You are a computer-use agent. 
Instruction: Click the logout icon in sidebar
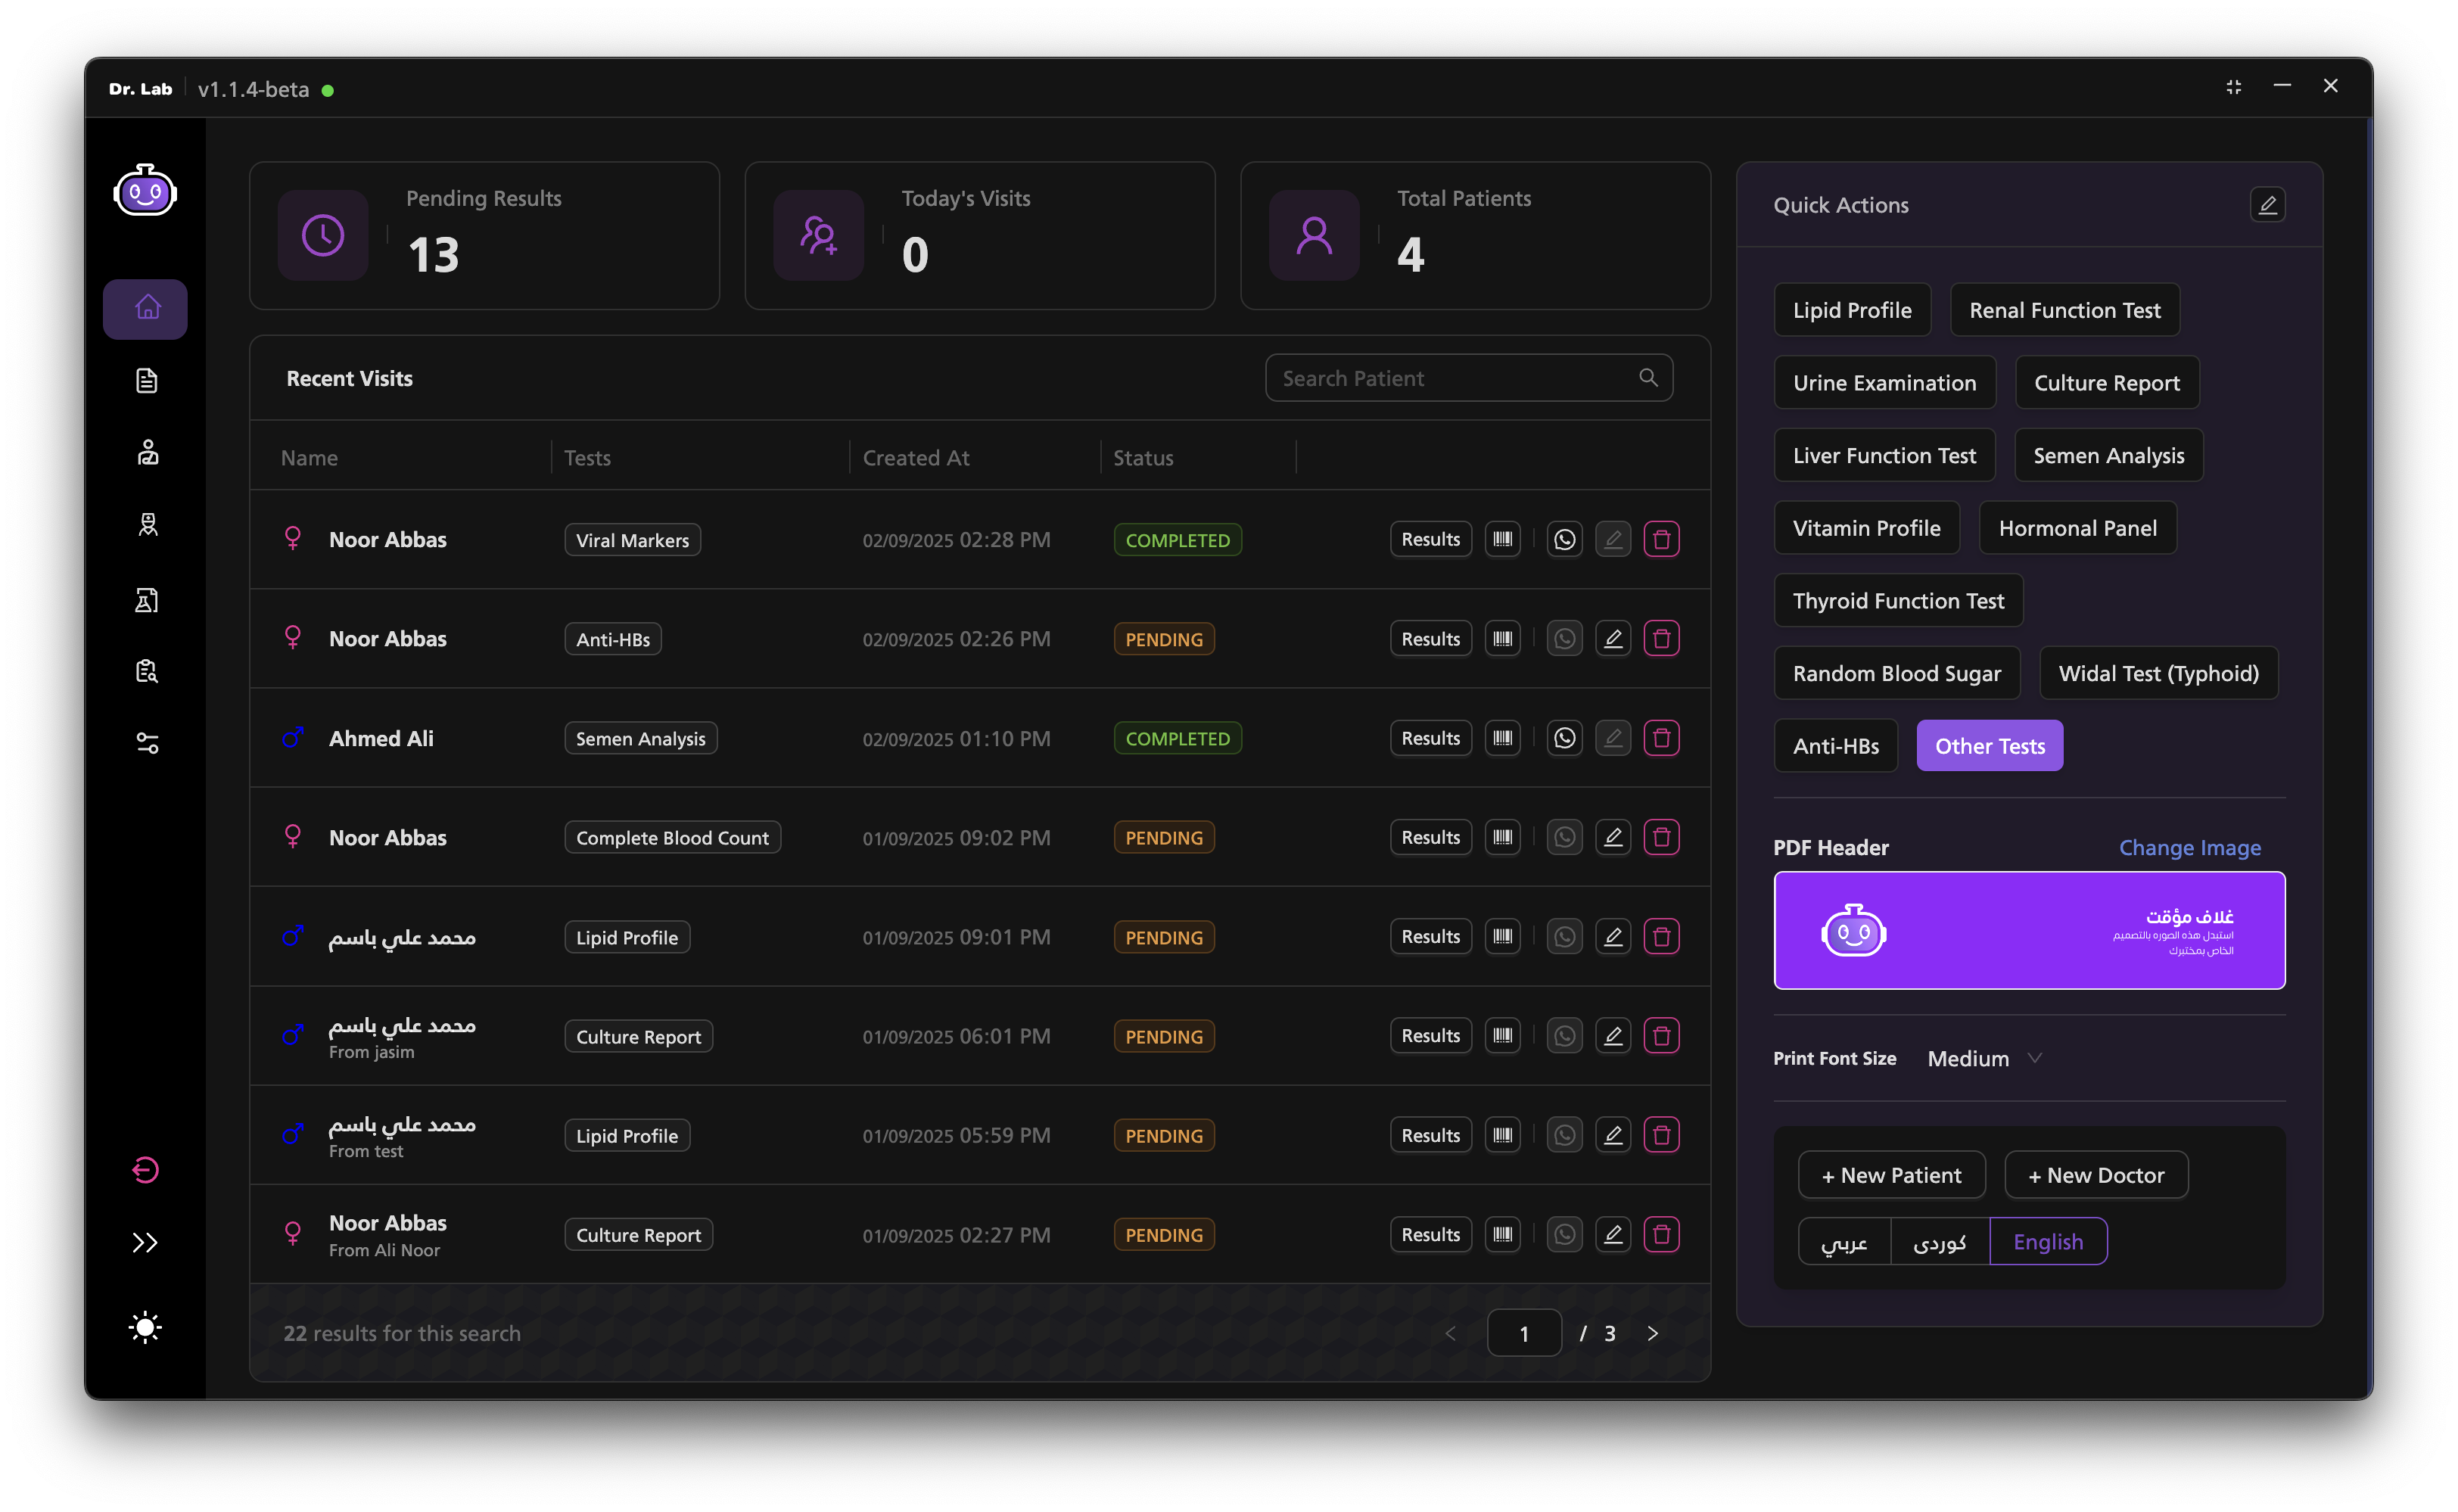click(x=146, y=1169)
